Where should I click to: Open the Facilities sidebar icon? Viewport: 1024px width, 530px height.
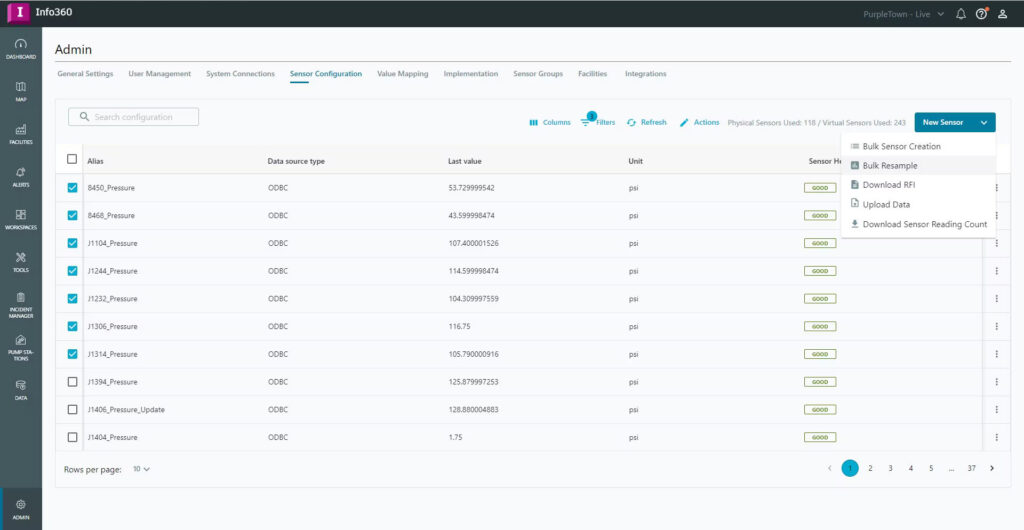click(20, 129)
